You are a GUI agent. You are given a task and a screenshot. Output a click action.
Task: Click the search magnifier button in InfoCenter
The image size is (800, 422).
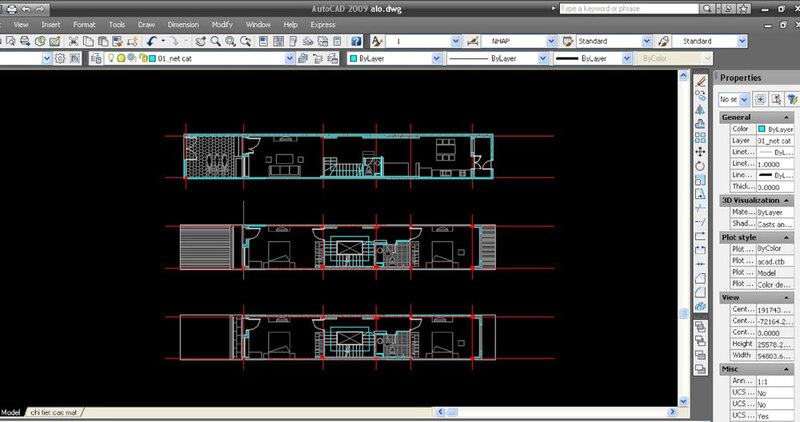[x=707, y=9]
